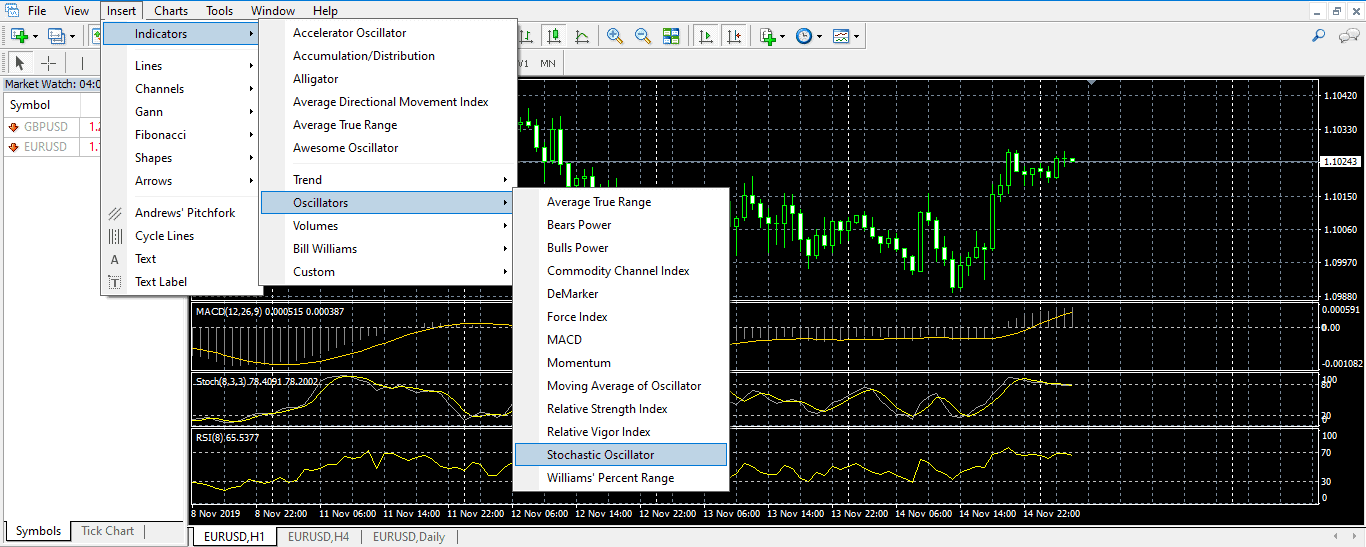
Task: Tile chart windows icon
Action: click(x=671, y=36)
